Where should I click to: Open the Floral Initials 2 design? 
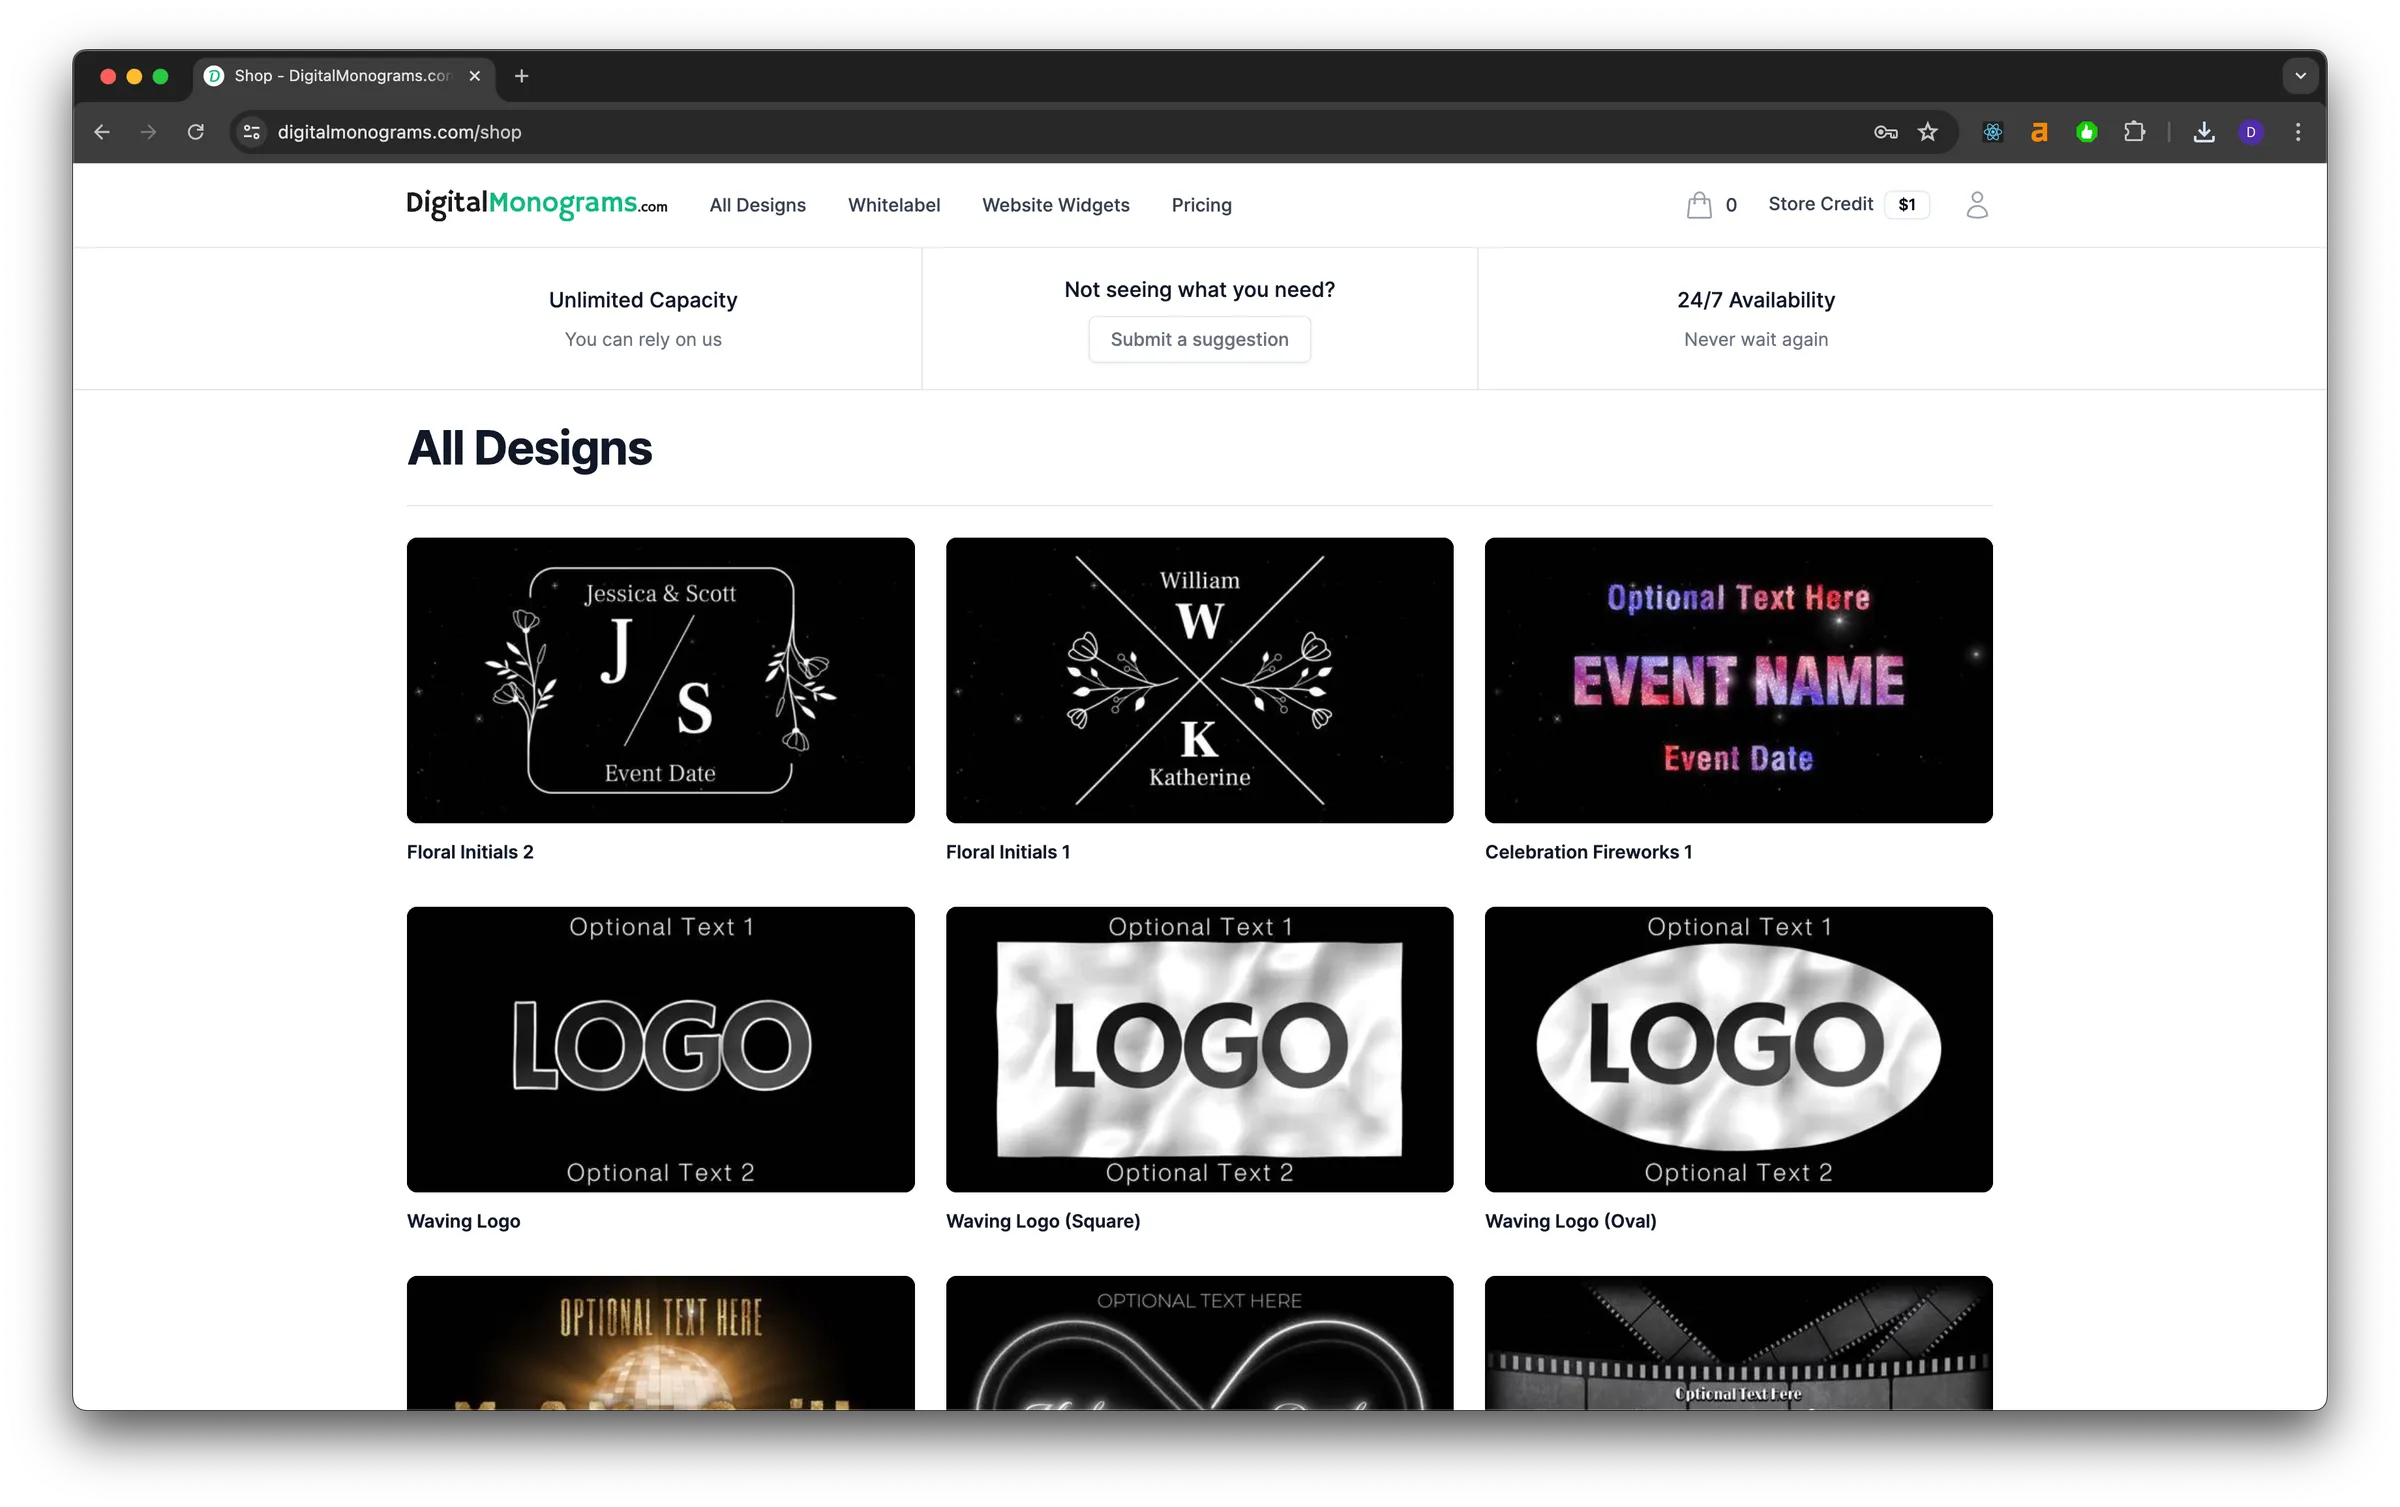click(x=660, y=680)
